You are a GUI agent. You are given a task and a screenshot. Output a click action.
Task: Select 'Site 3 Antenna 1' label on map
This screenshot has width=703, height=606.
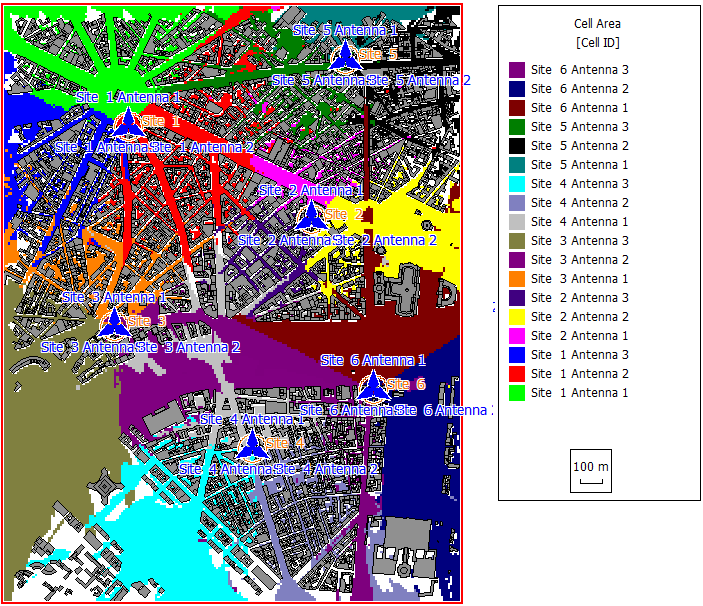tap(113, 297)
